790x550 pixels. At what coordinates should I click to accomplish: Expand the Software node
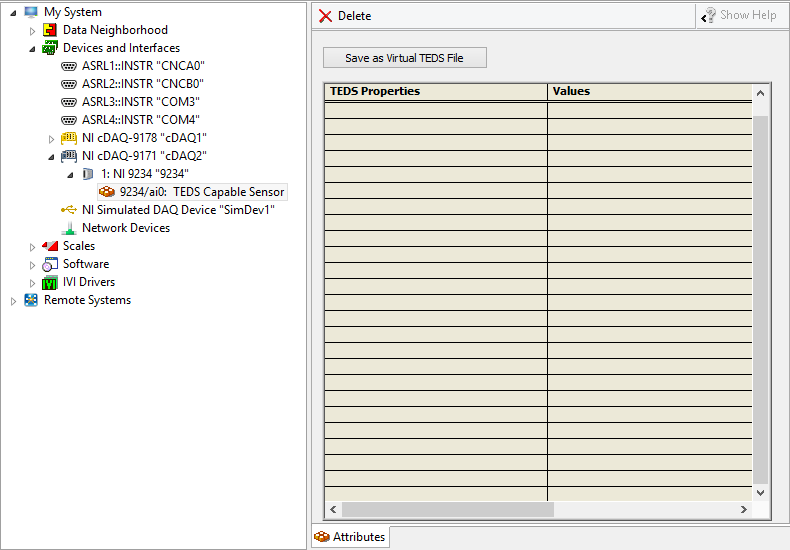point(32,265)
